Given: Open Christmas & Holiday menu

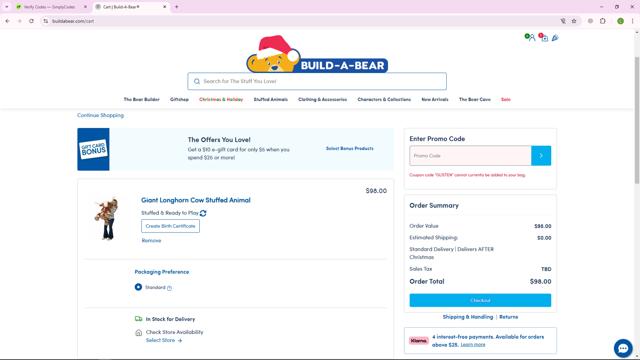Looking at the screenshot, I should [x=221, y=100].
